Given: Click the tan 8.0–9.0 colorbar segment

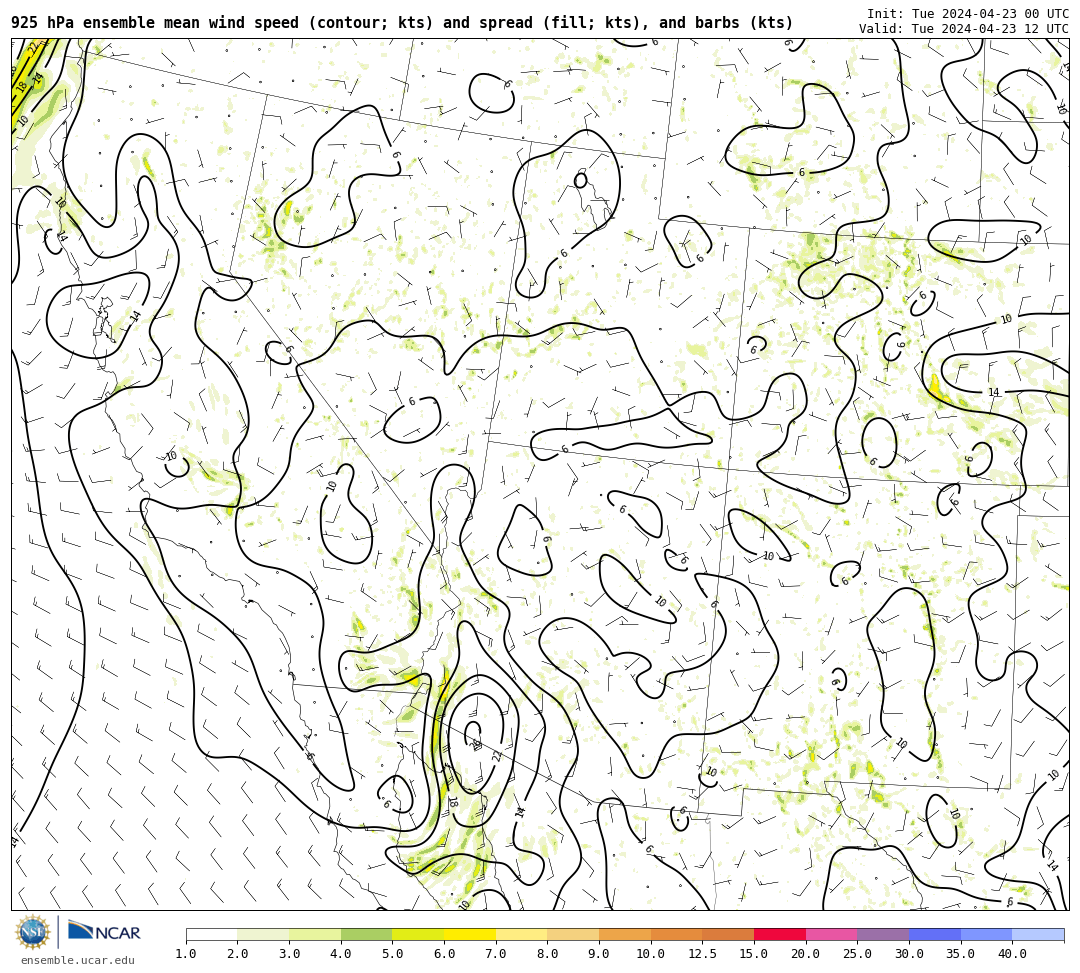Looking at the screenshot, I should click(x=573, y=934).
